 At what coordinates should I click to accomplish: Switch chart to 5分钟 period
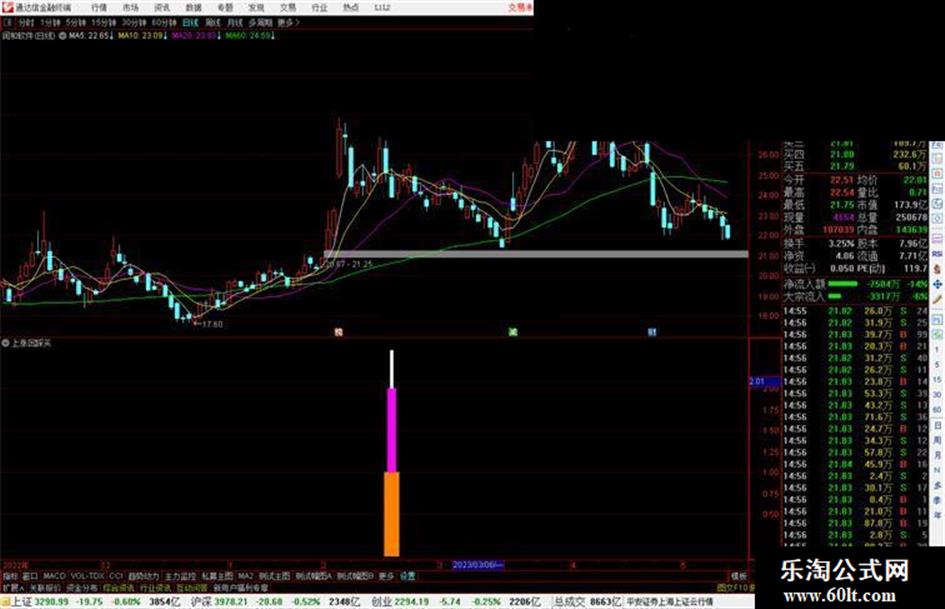[75, 22]
